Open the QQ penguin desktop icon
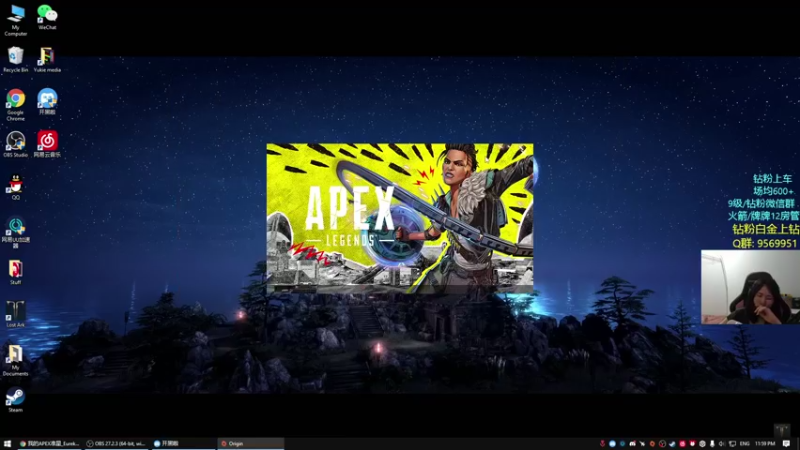 pos(15,187)
